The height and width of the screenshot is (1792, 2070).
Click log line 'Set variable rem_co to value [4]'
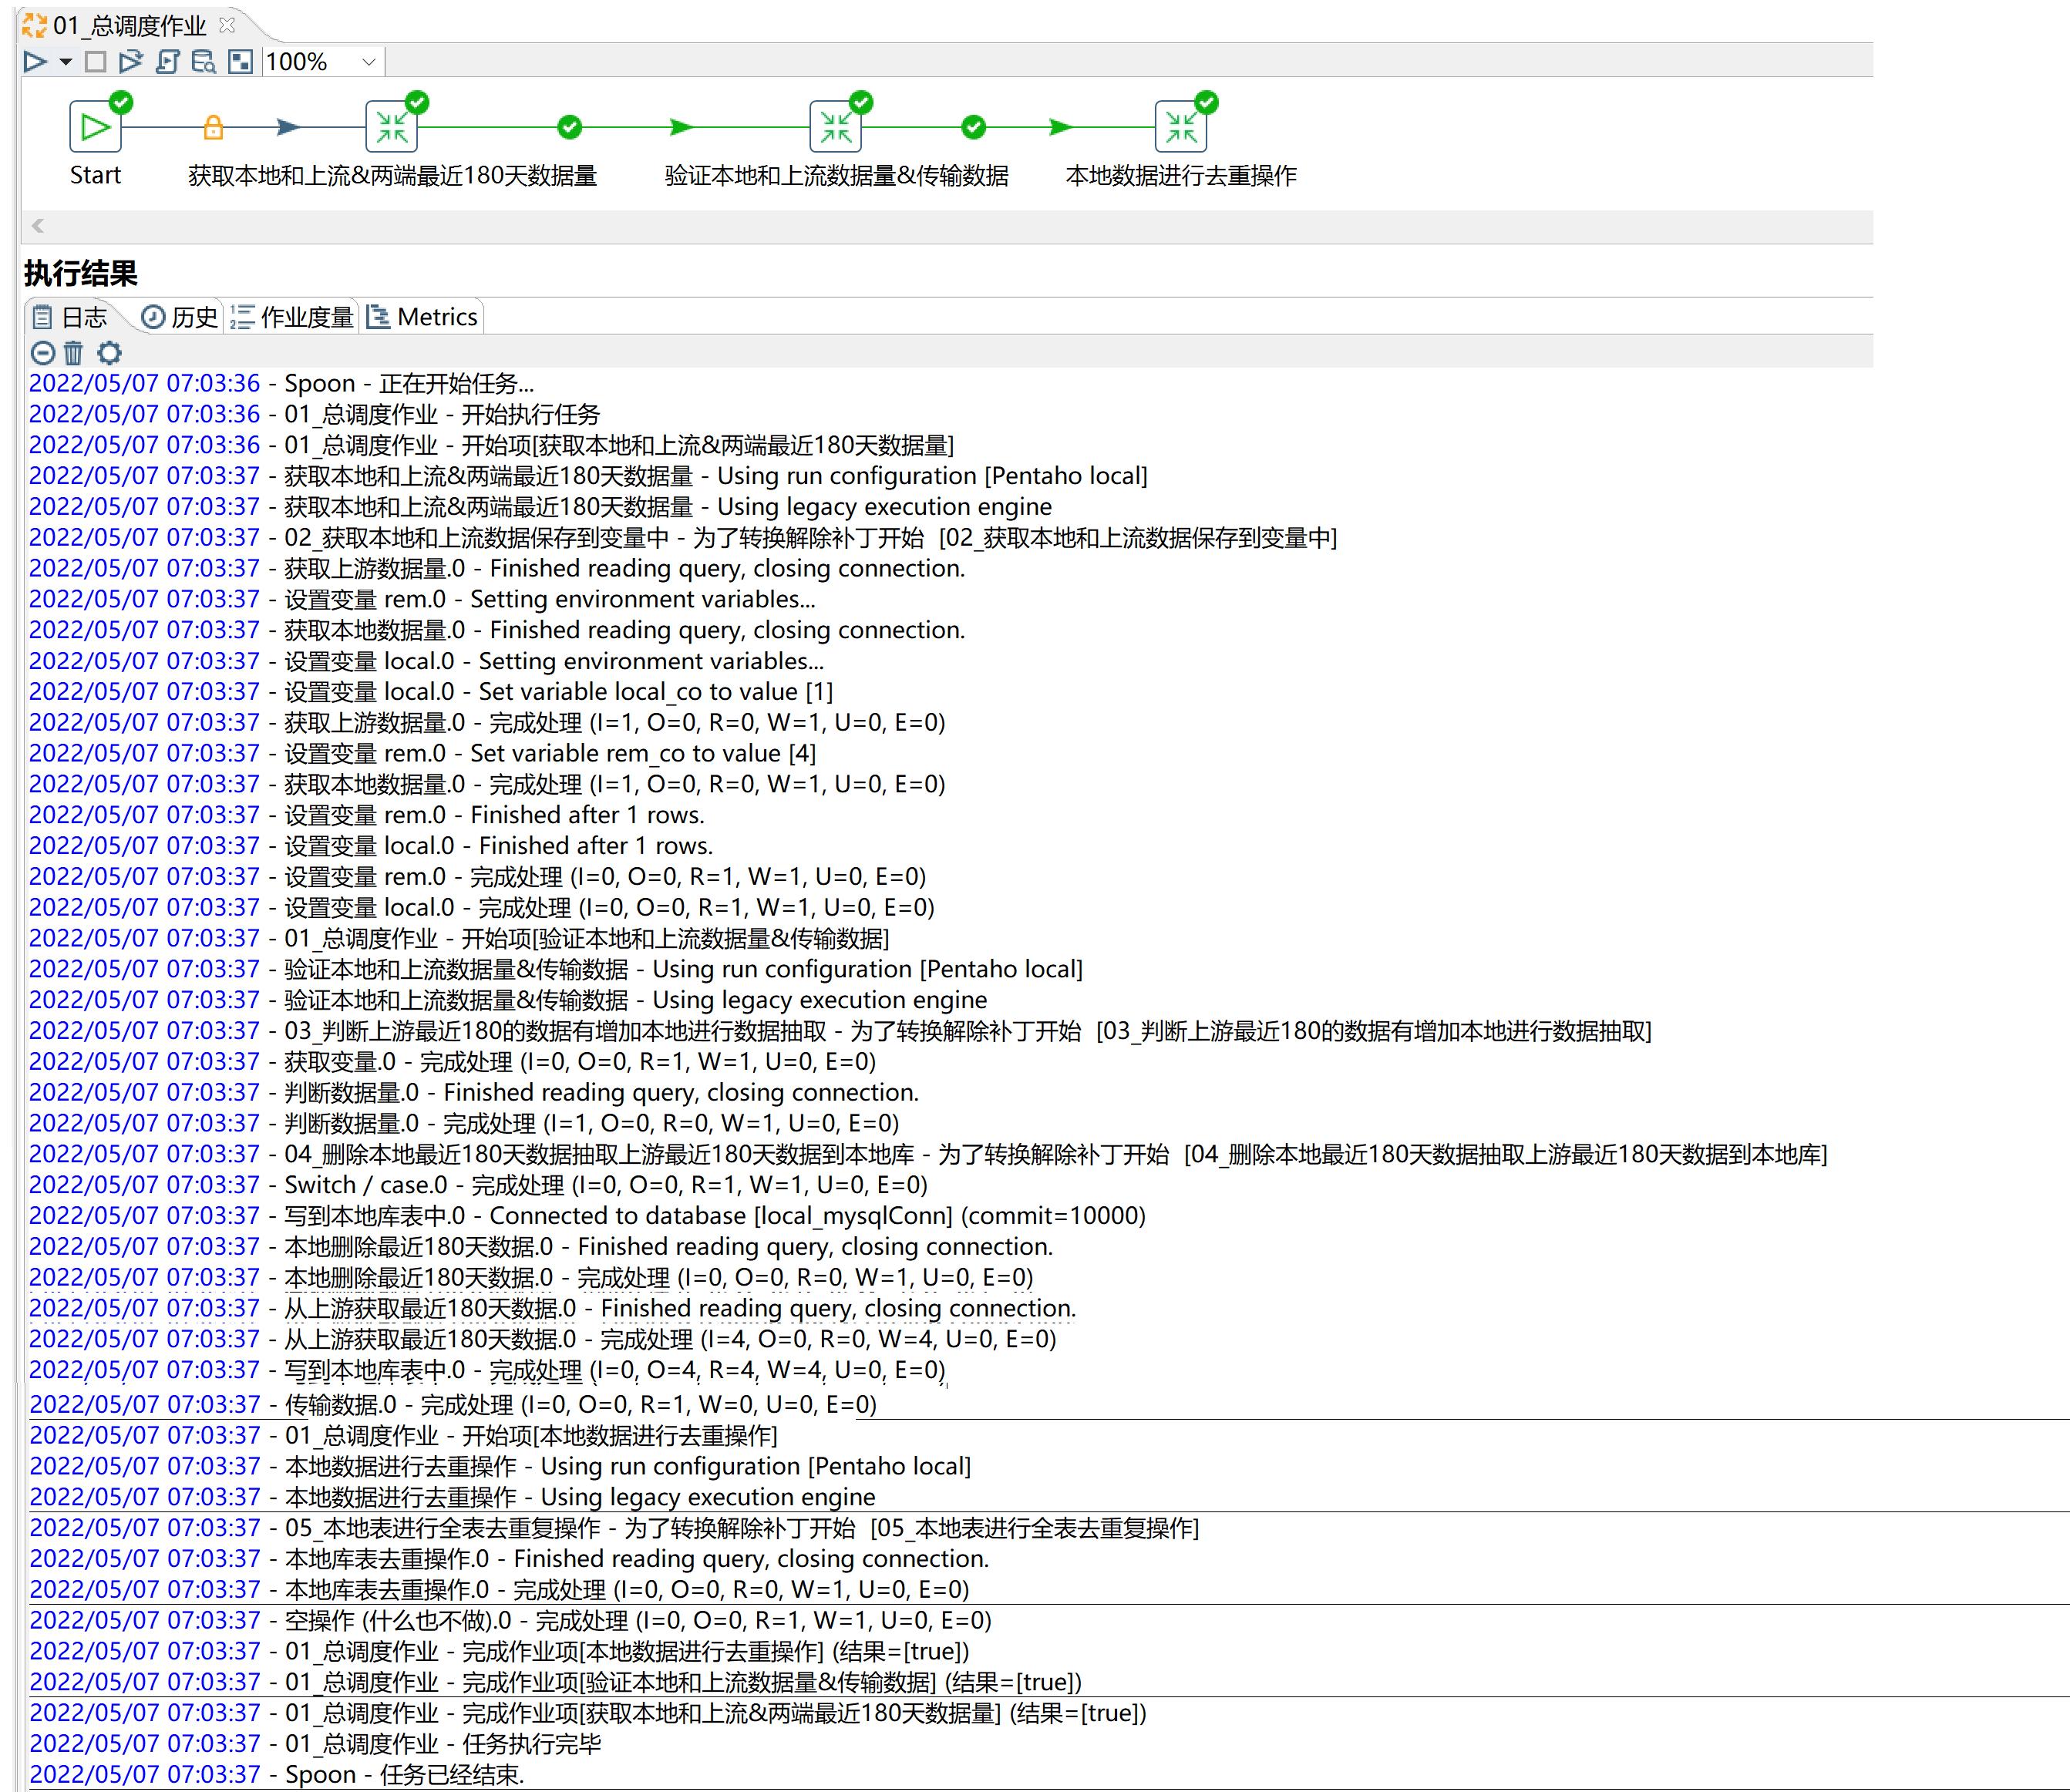423,753
